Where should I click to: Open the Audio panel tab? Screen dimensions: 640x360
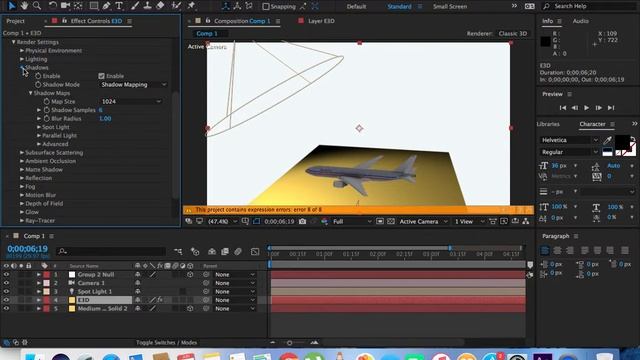tap(580, 21)
